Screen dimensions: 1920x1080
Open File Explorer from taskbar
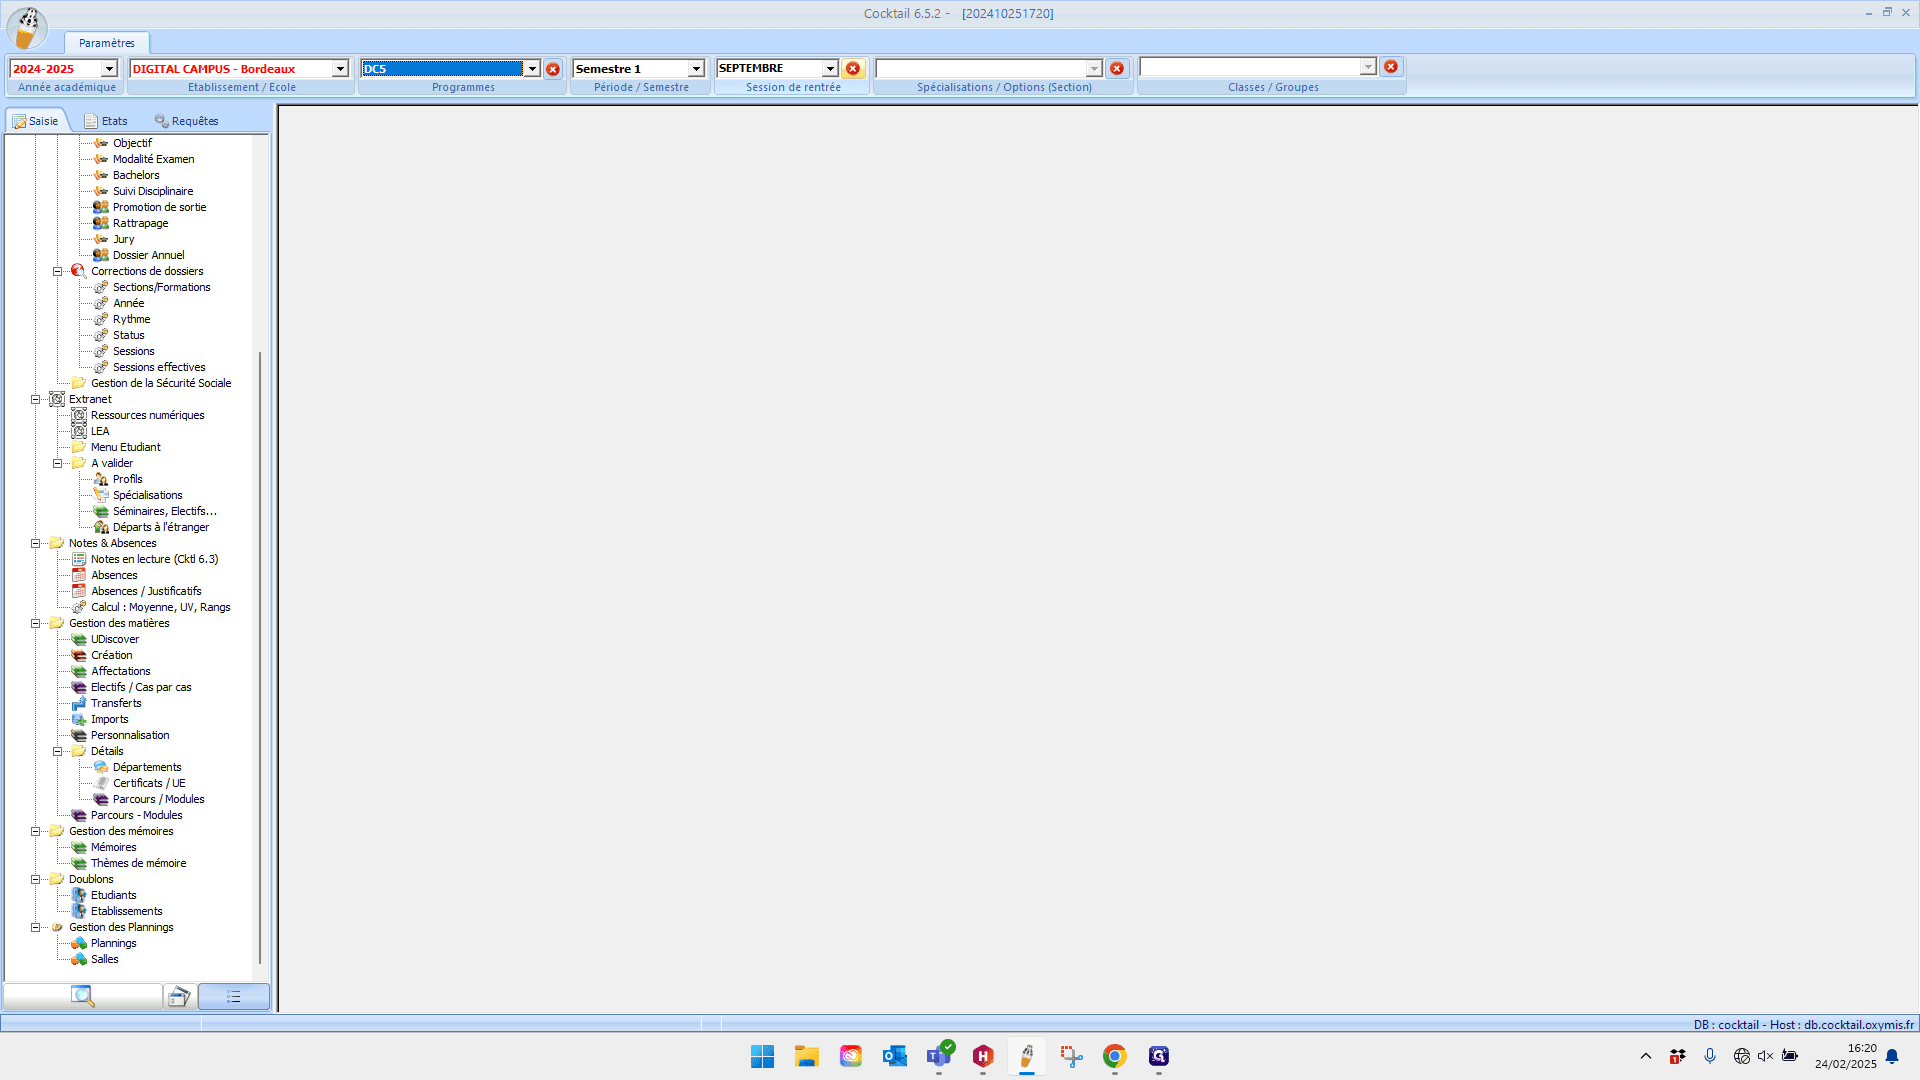807,1056
